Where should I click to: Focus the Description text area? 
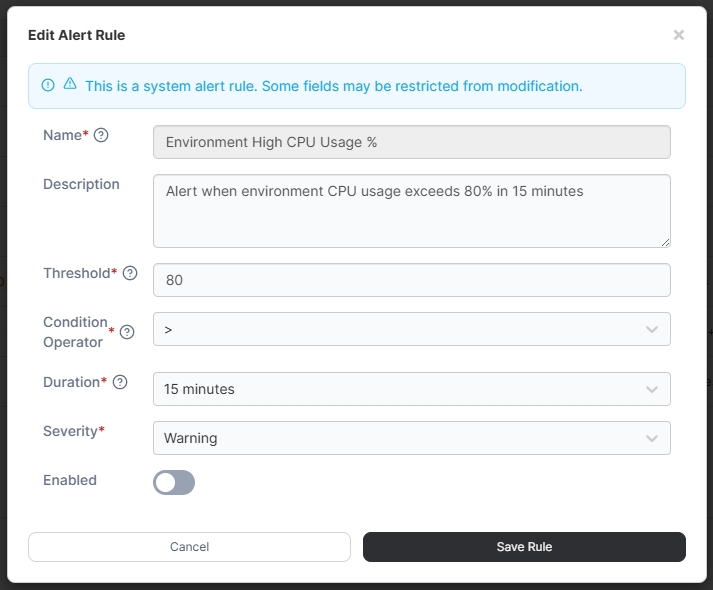tap(411, 211)
